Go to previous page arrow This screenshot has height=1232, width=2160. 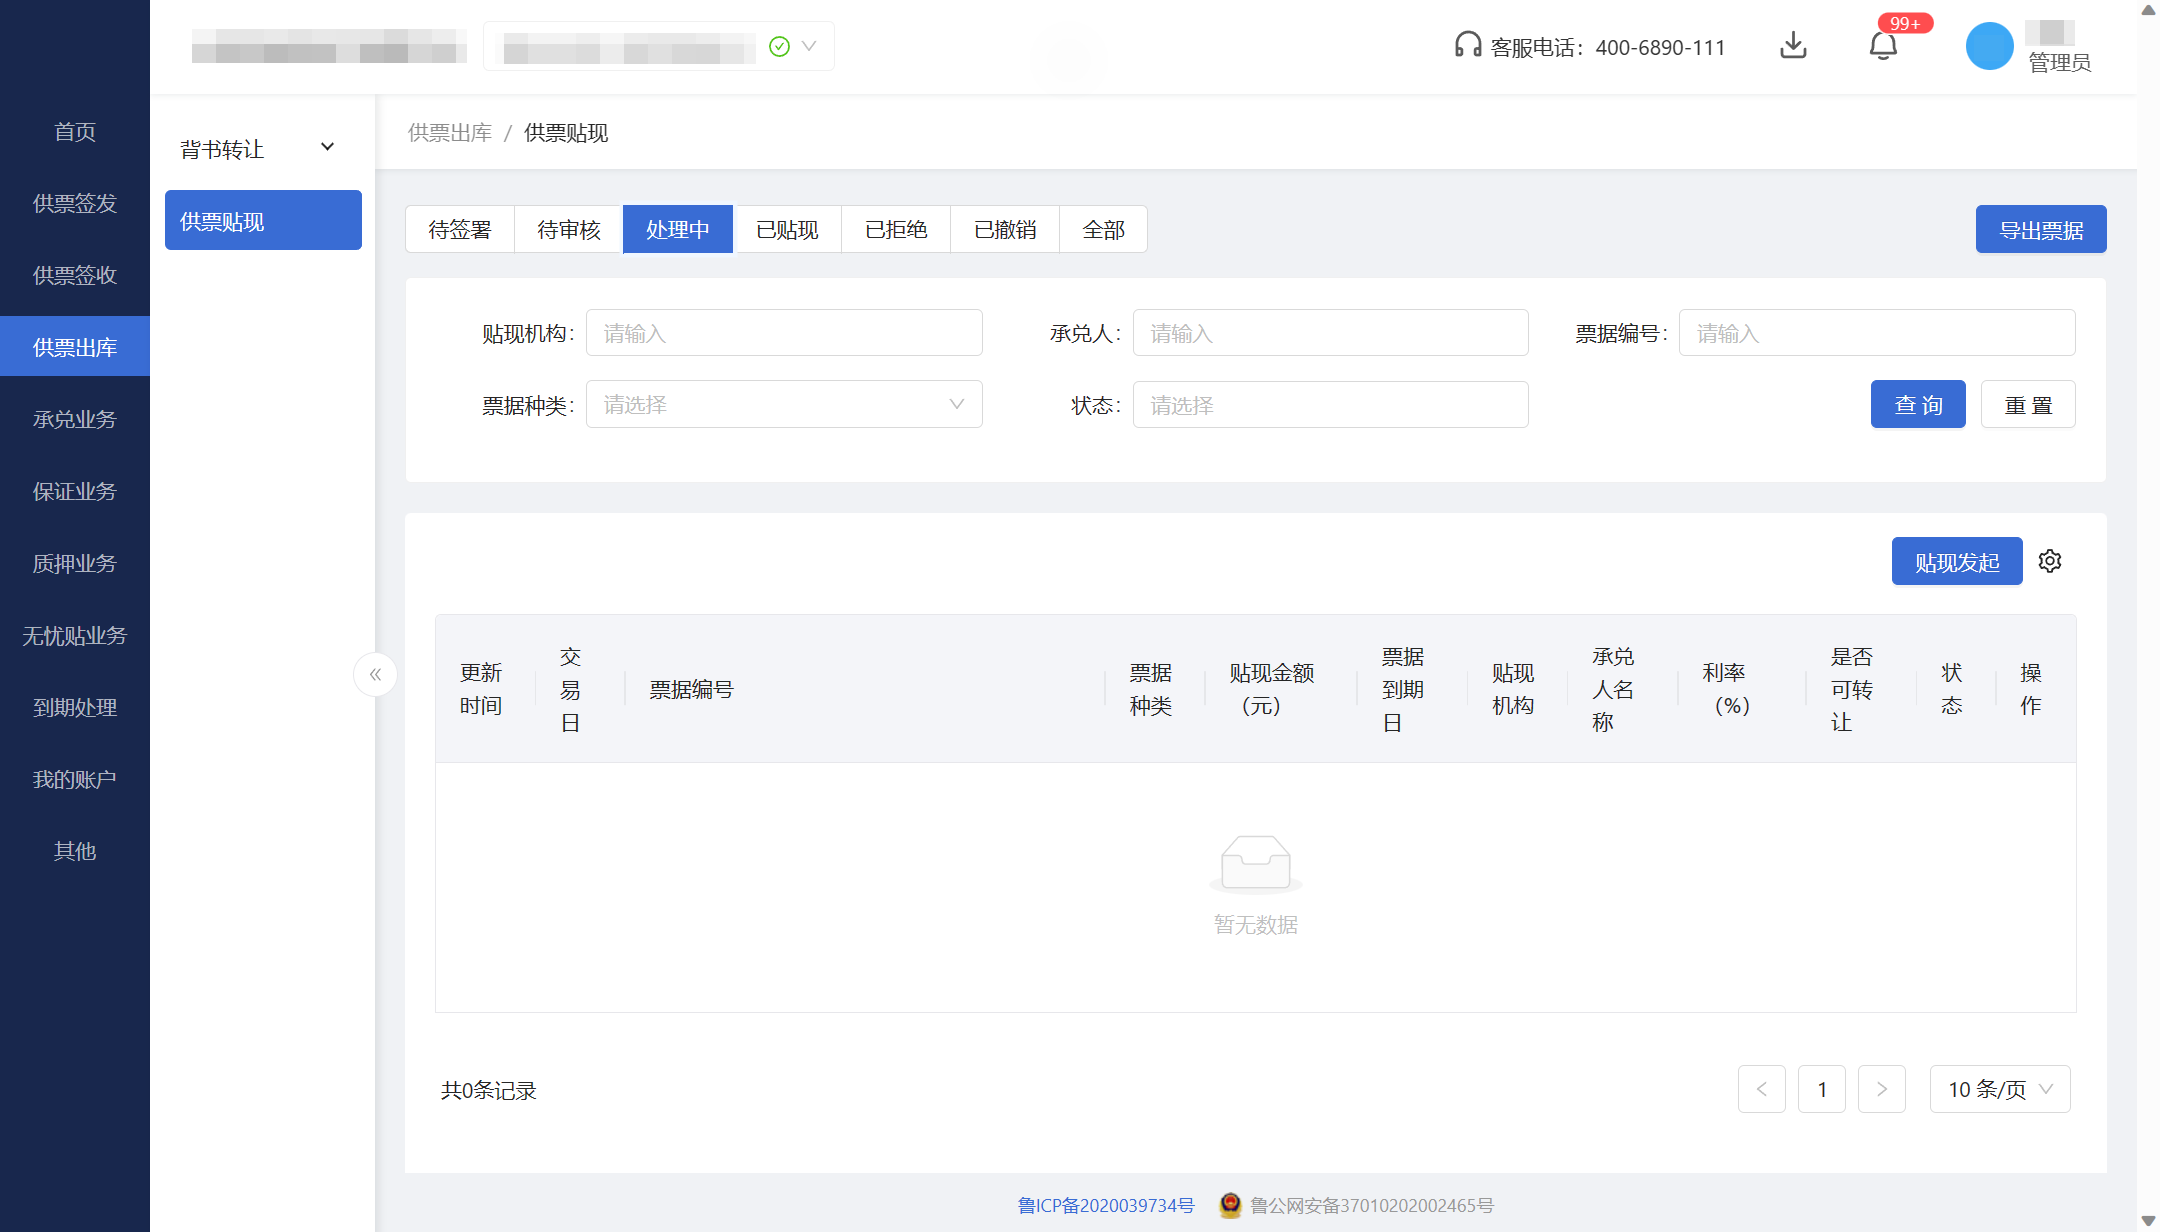tap(1762, 1089)
